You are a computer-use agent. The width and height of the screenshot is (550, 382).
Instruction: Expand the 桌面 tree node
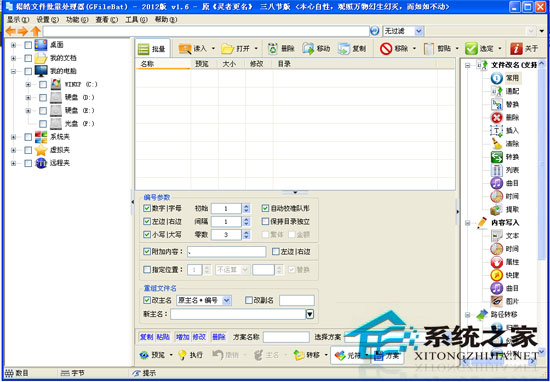click(x=13, y=45)
